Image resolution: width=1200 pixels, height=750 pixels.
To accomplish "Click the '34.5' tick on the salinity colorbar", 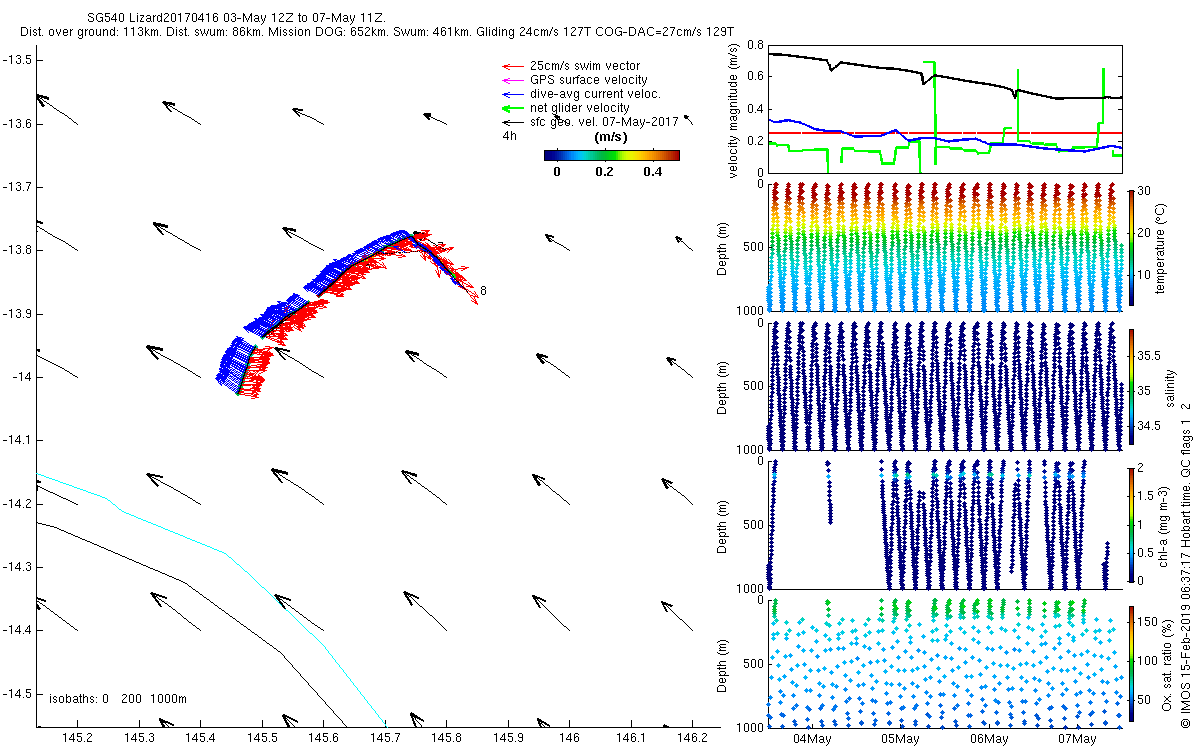I will click(x=1149, y=426).
